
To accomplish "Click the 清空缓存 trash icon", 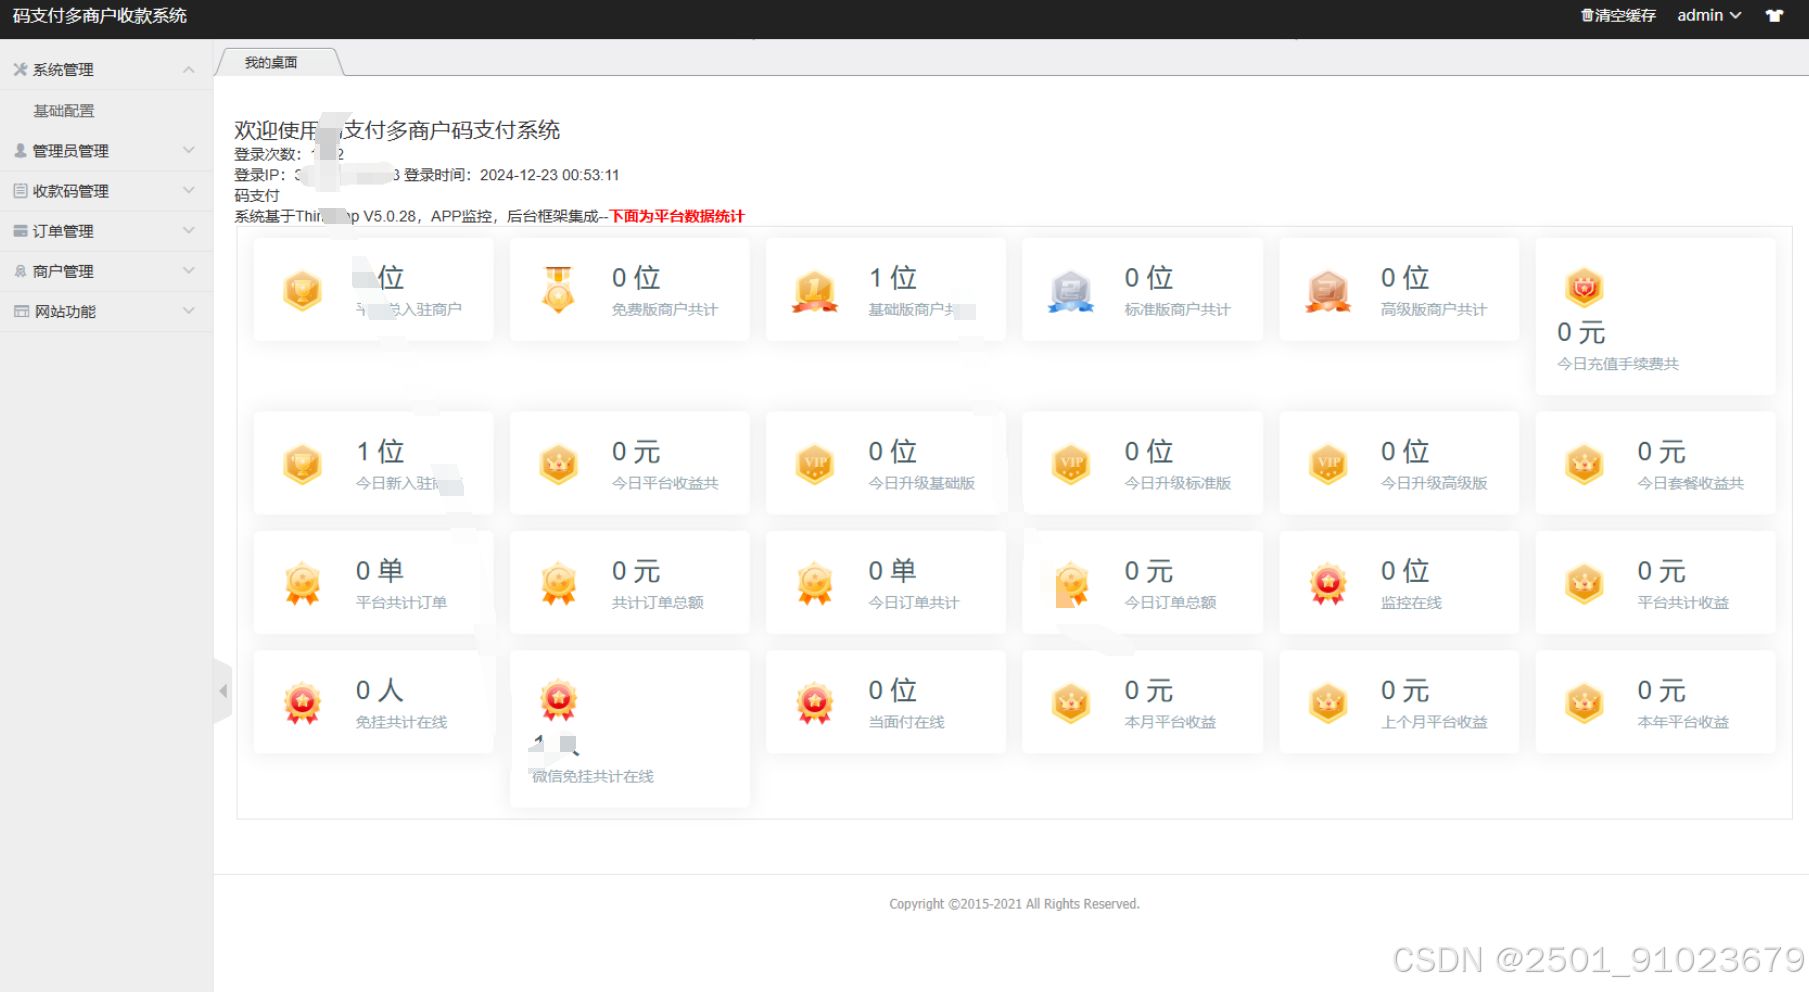I will coord(1587,15).
